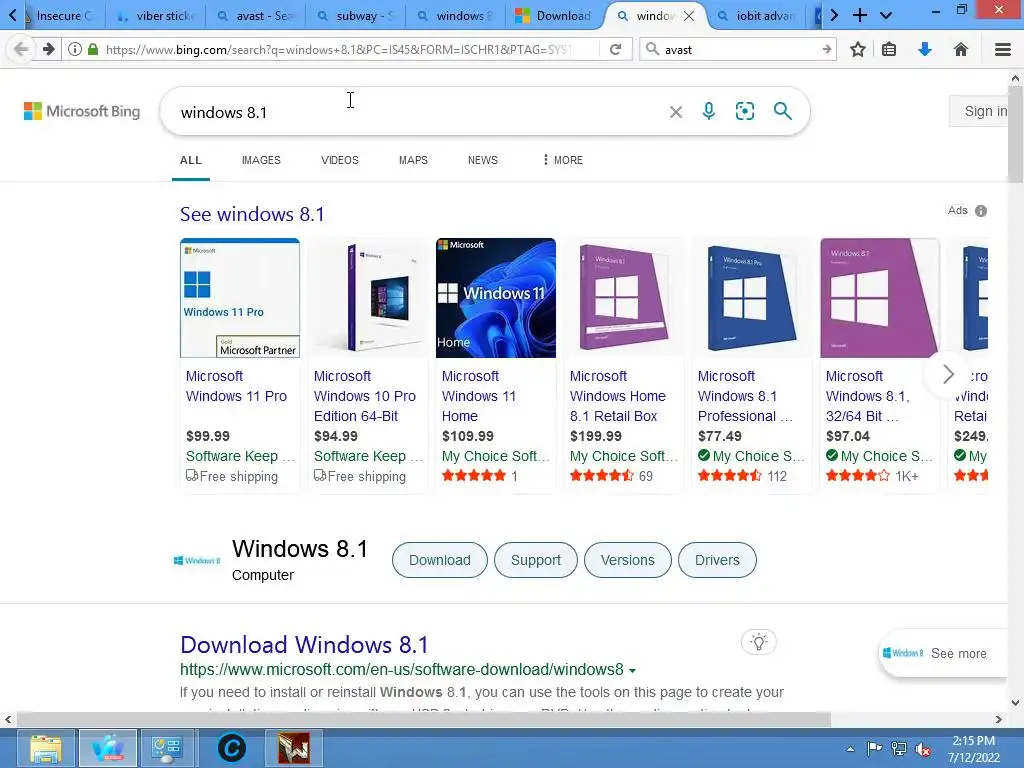Open the network tray icon
This screenshot has width=1024, height=768.
(899, 749)
